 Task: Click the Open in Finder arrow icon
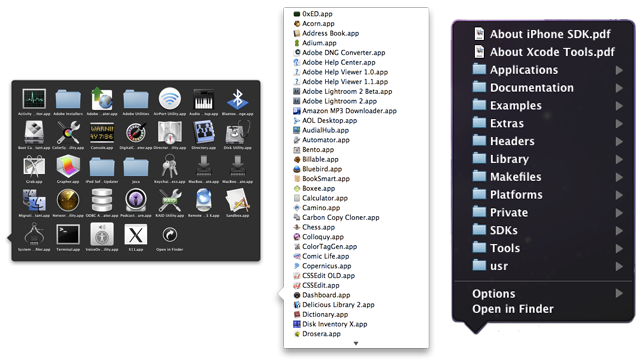tap(170, 235)
